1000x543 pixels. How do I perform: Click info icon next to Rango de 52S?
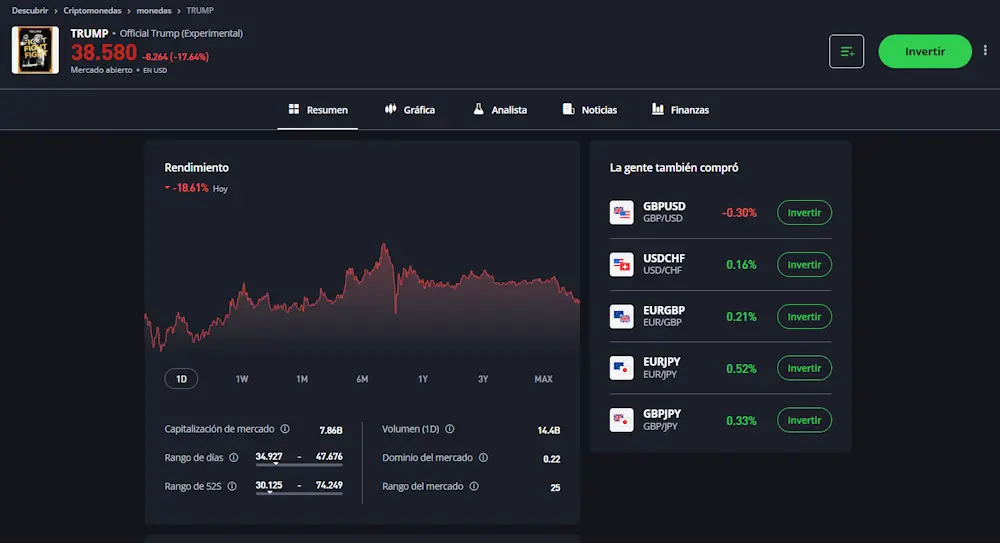click(x=232, y=486)
